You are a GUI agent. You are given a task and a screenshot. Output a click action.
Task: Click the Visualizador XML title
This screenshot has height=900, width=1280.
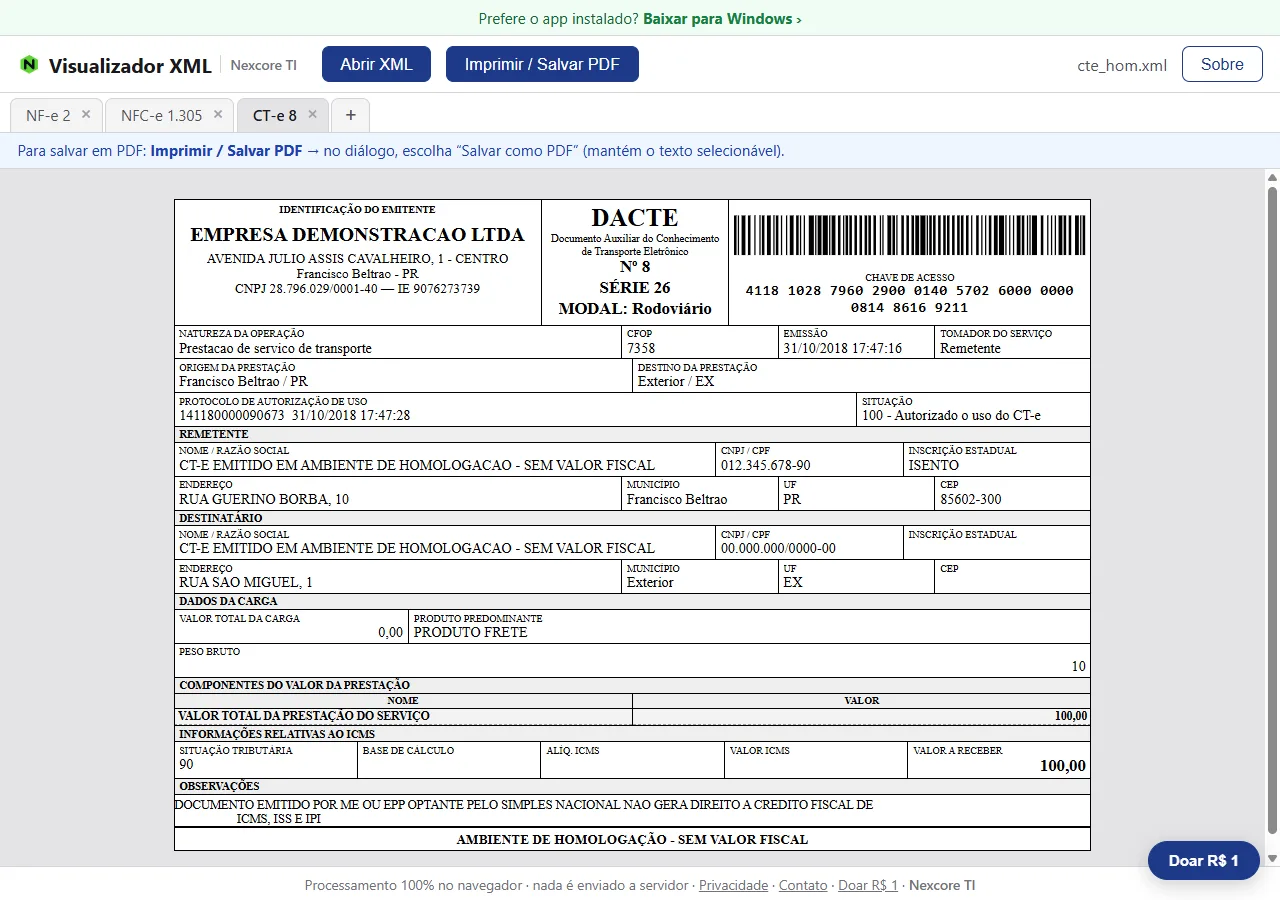pos(130,66)
